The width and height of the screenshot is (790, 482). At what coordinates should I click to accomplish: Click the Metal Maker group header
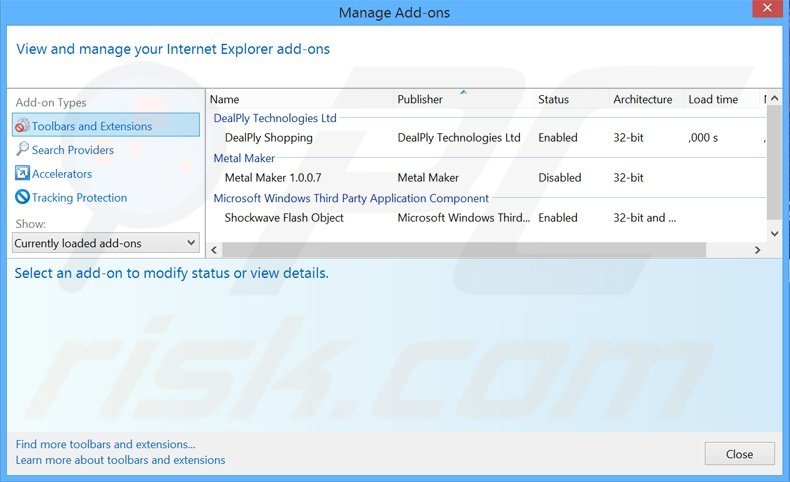pyautogui.click(x=244, y=158)
